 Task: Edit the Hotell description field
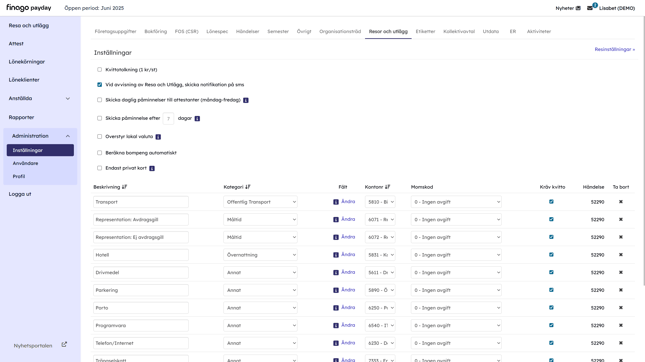[141, 255]
